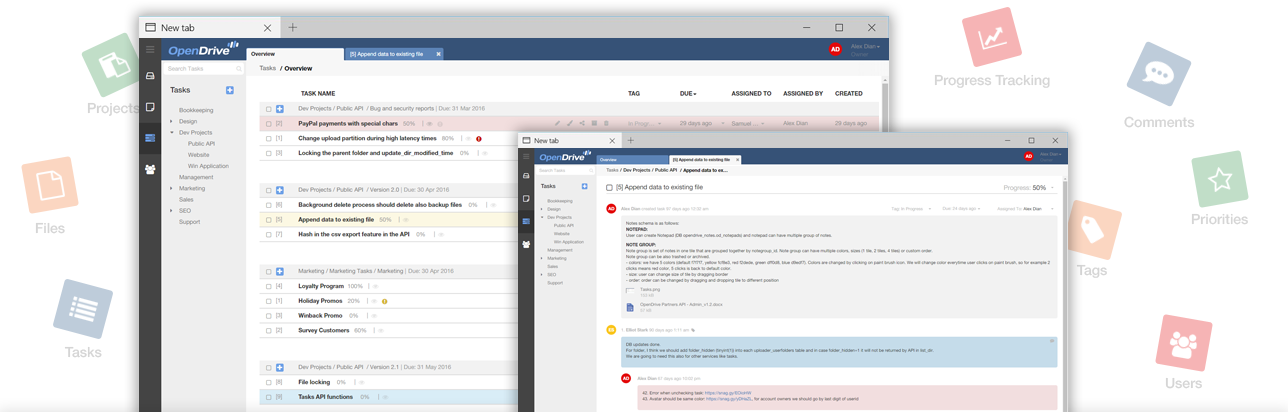The height and width of the screenshot is (412, 1288).
Task: Tick checkbox for PayPal payments task
Action: pyautogui.click(x=268, y=123)
